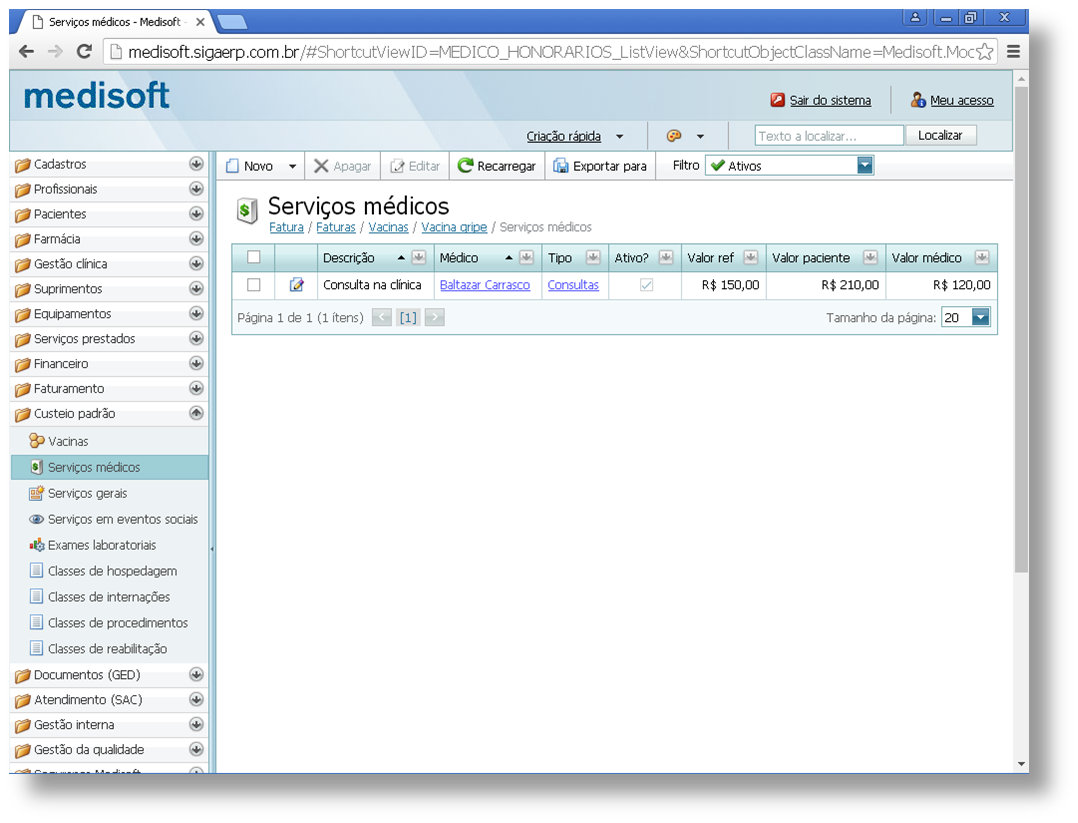The width and height of the screenshot is (1078, 823).
Task: Open the Faturamento menu group
Action: click(x=109, y=388)
